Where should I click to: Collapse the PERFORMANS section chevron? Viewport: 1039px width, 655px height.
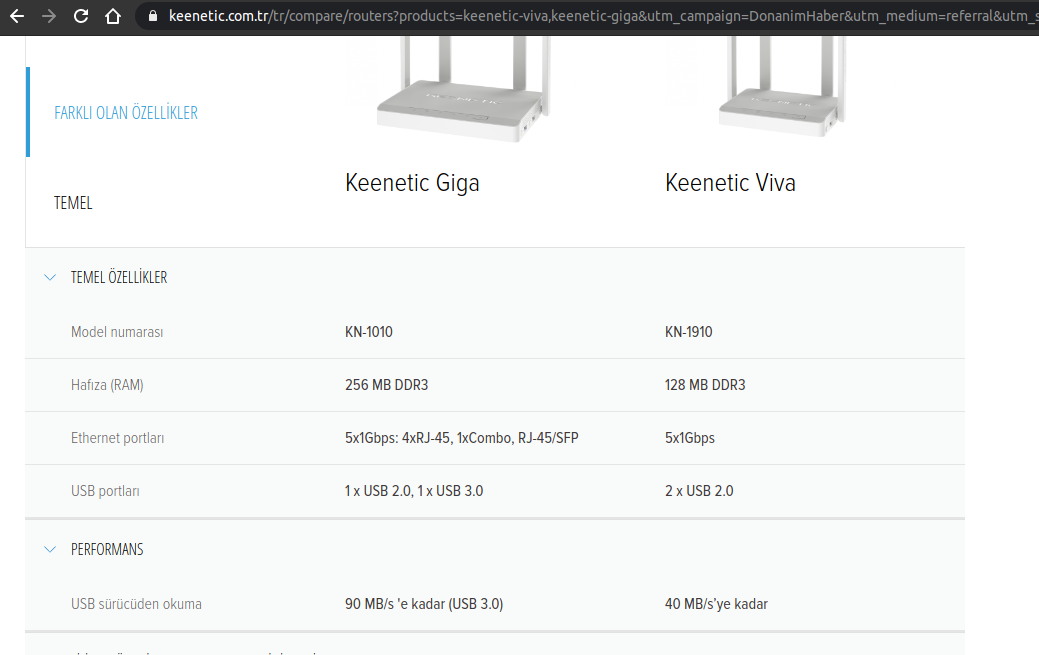click(50, 549)
